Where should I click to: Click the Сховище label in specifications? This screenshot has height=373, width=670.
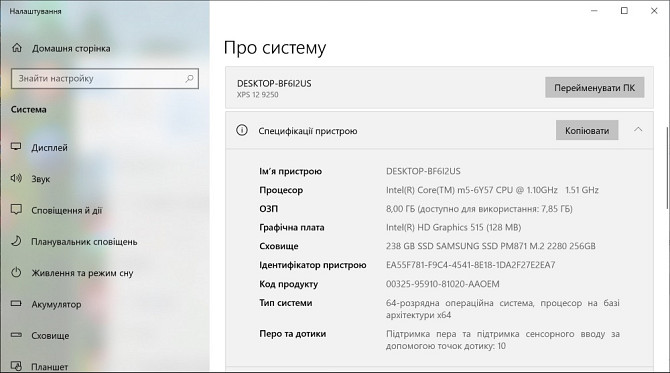coord(279,246)
